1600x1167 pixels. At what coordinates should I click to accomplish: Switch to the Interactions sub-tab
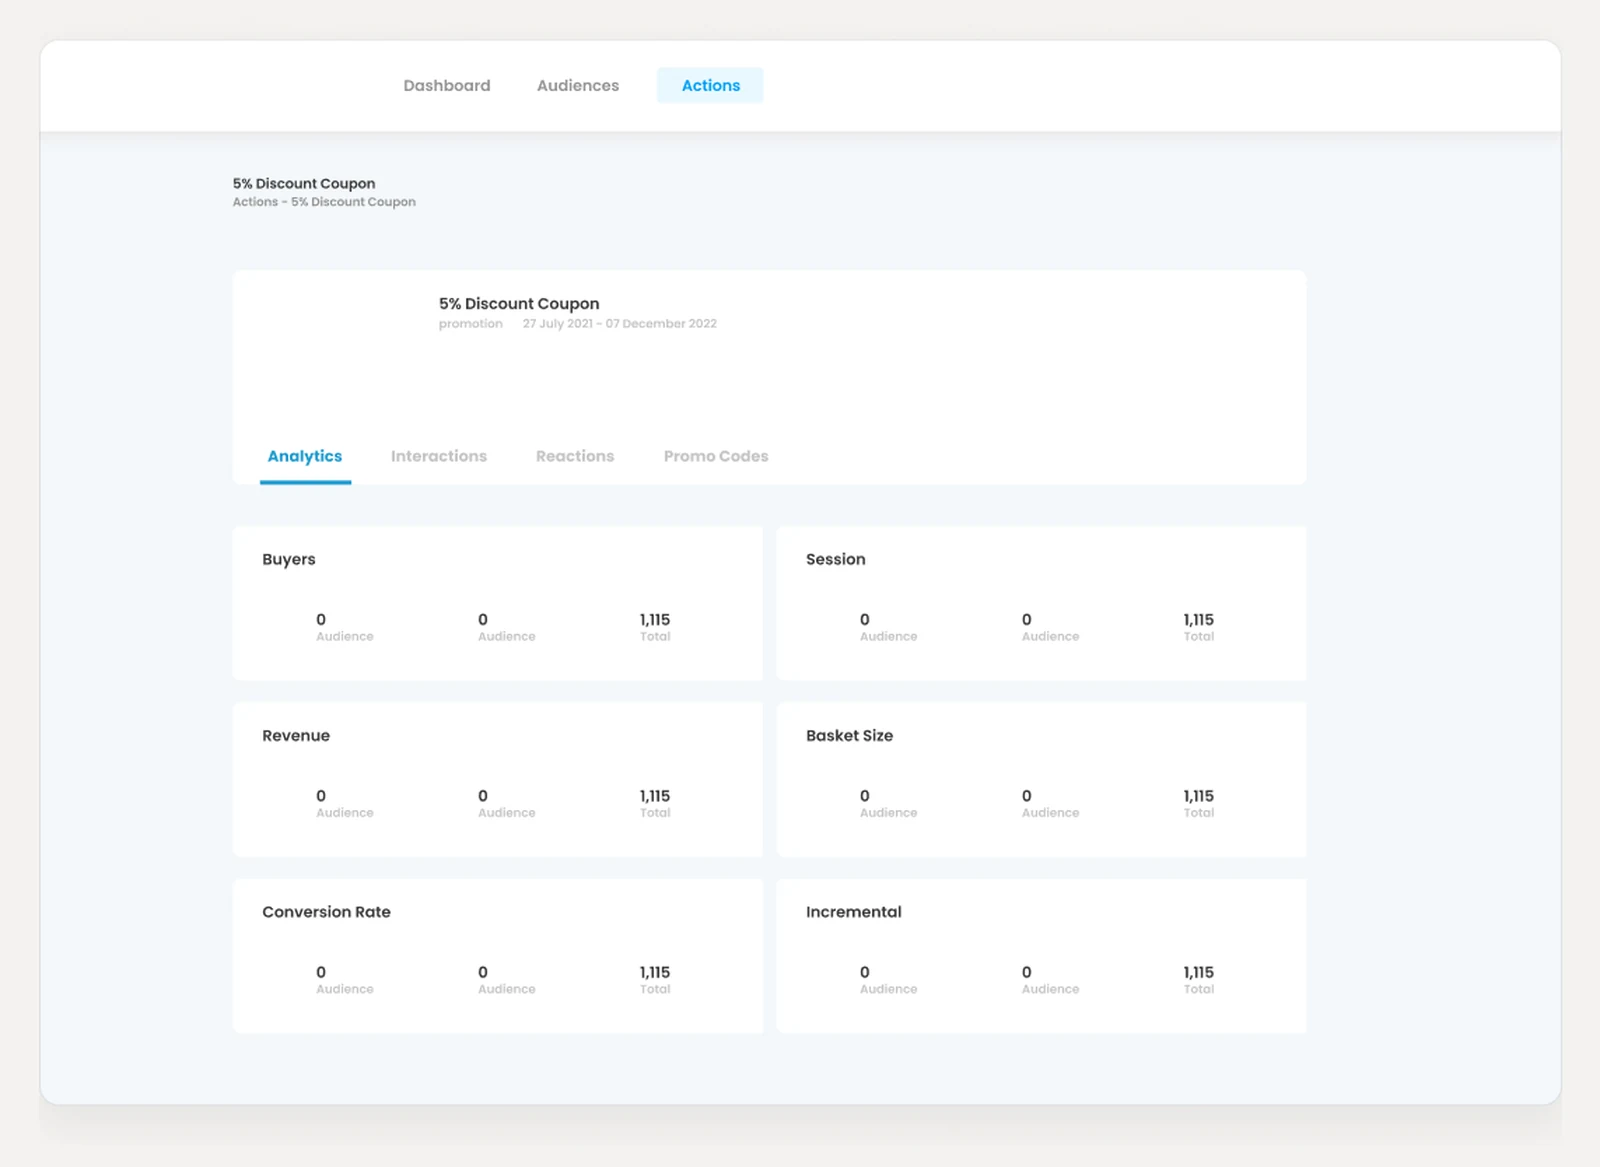[439, 456]
